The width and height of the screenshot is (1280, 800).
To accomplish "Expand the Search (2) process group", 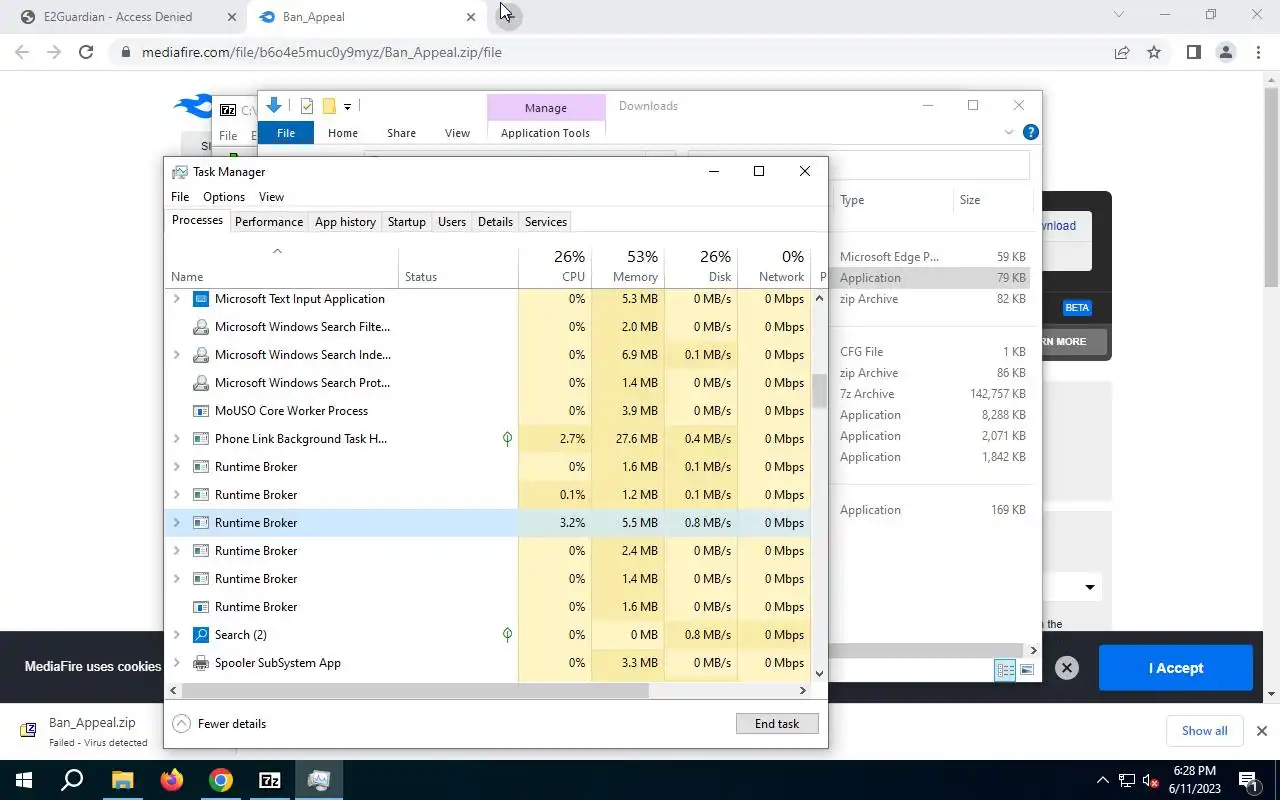I will pyautogui.click(x=177, y=635).
